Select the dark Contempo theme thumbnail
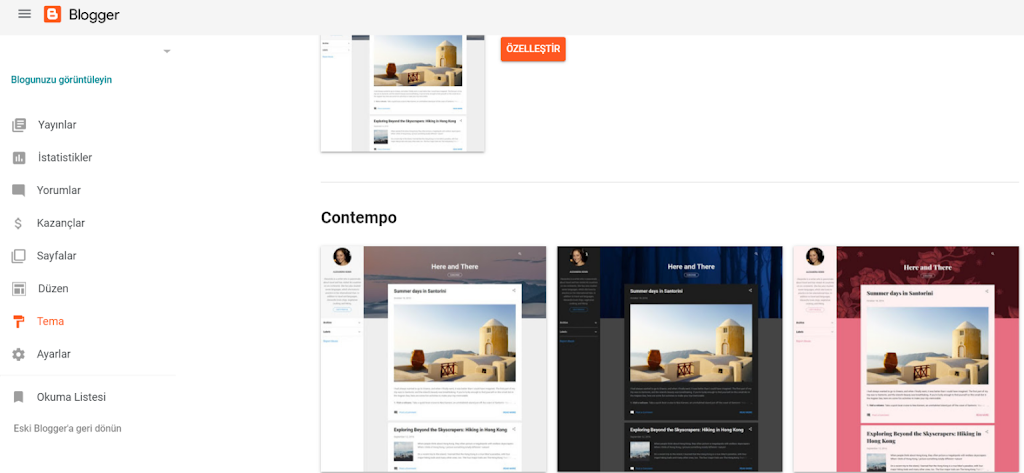The image size is (1024, 473). pyautogui.click(x=669, y=358)
